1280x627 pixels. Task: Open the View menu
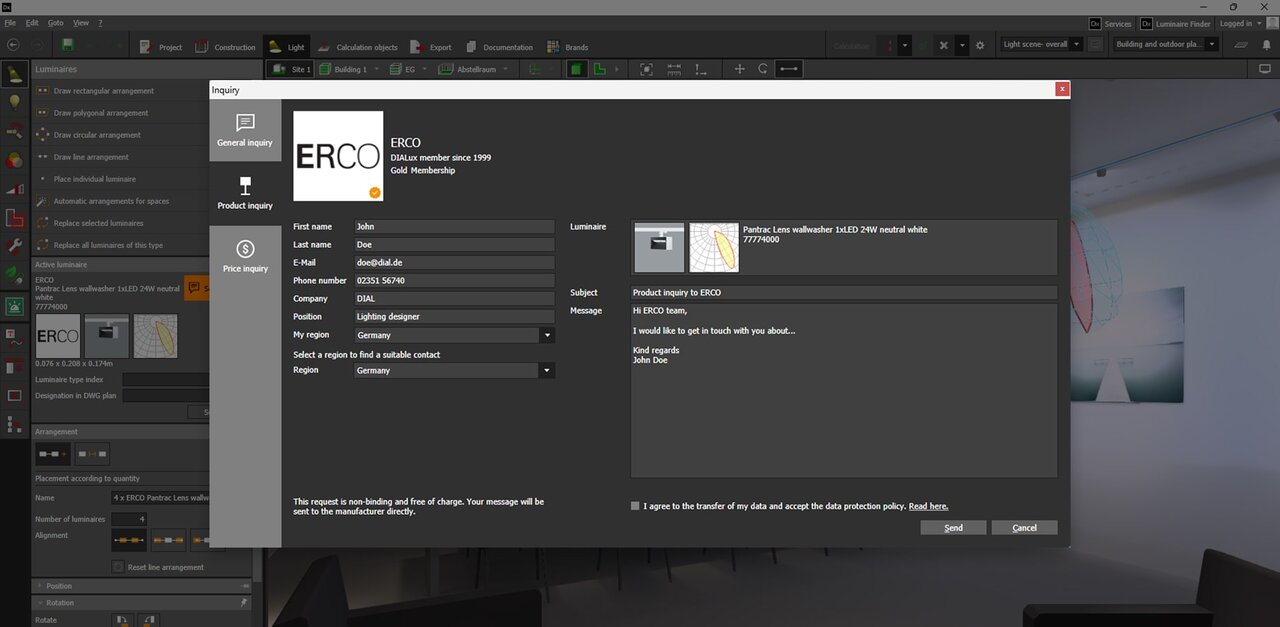[x=81, y=23]
